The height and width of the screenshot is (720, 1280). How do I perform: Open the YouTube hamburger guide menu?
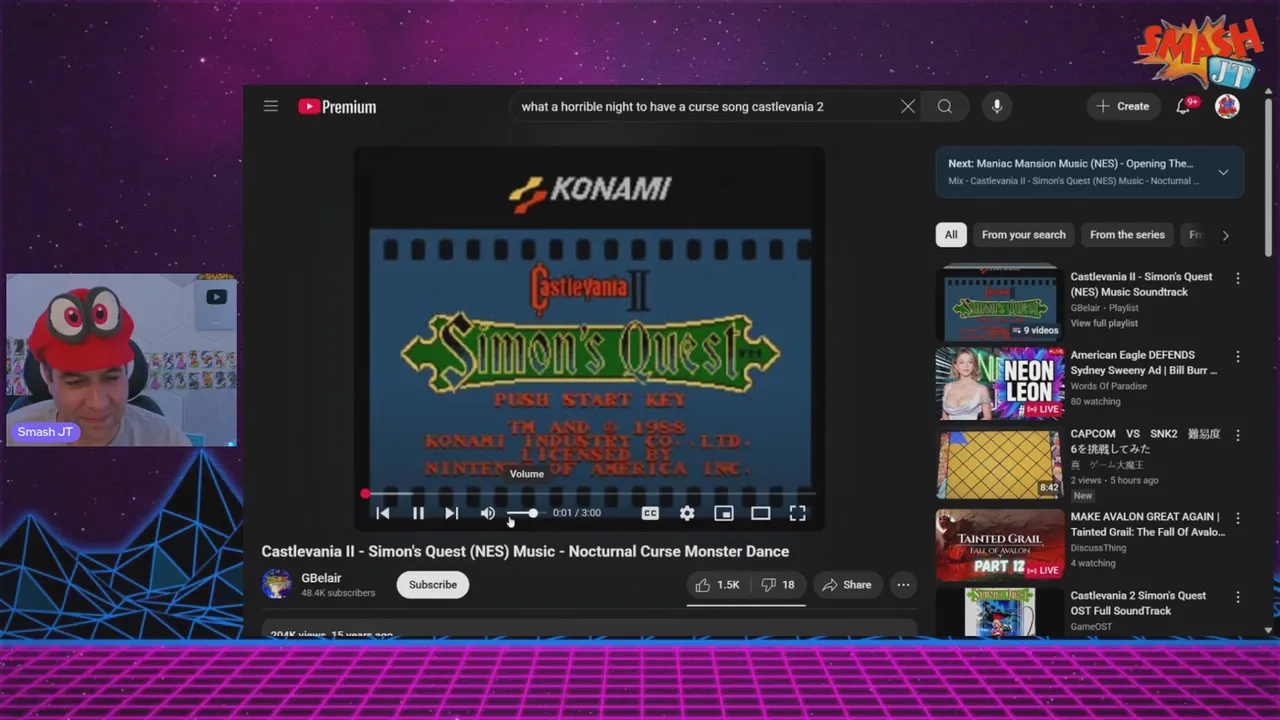click(270, 106)
